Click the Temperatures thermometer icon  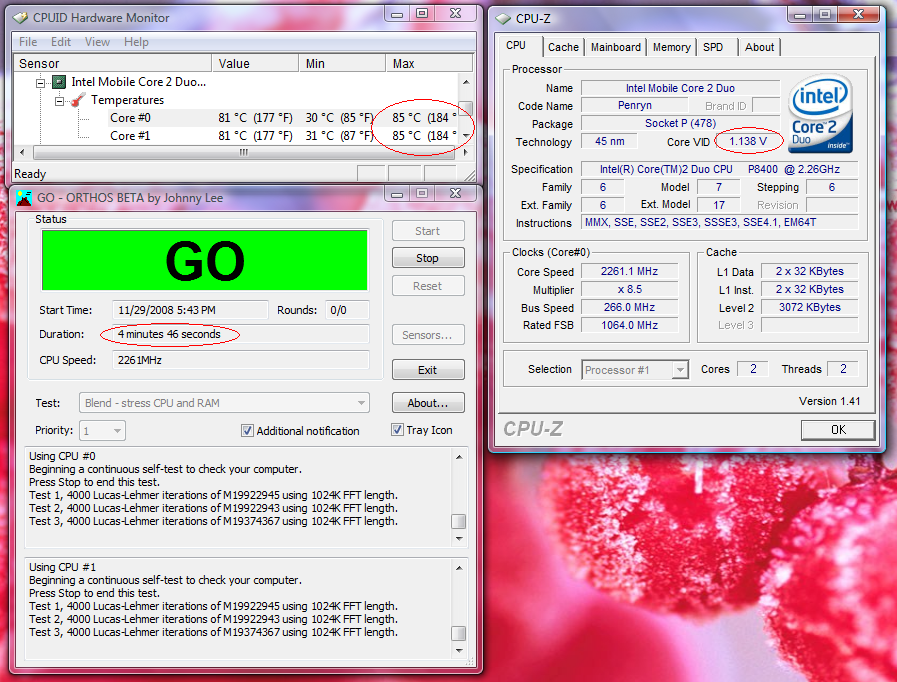(78, 100)
